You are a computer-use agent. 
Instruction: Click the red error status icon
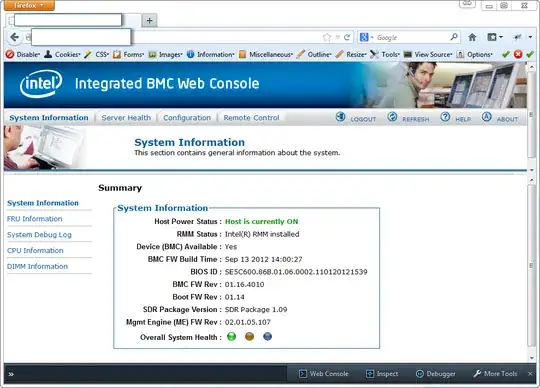pyautogui.click(x=518, y=54)
